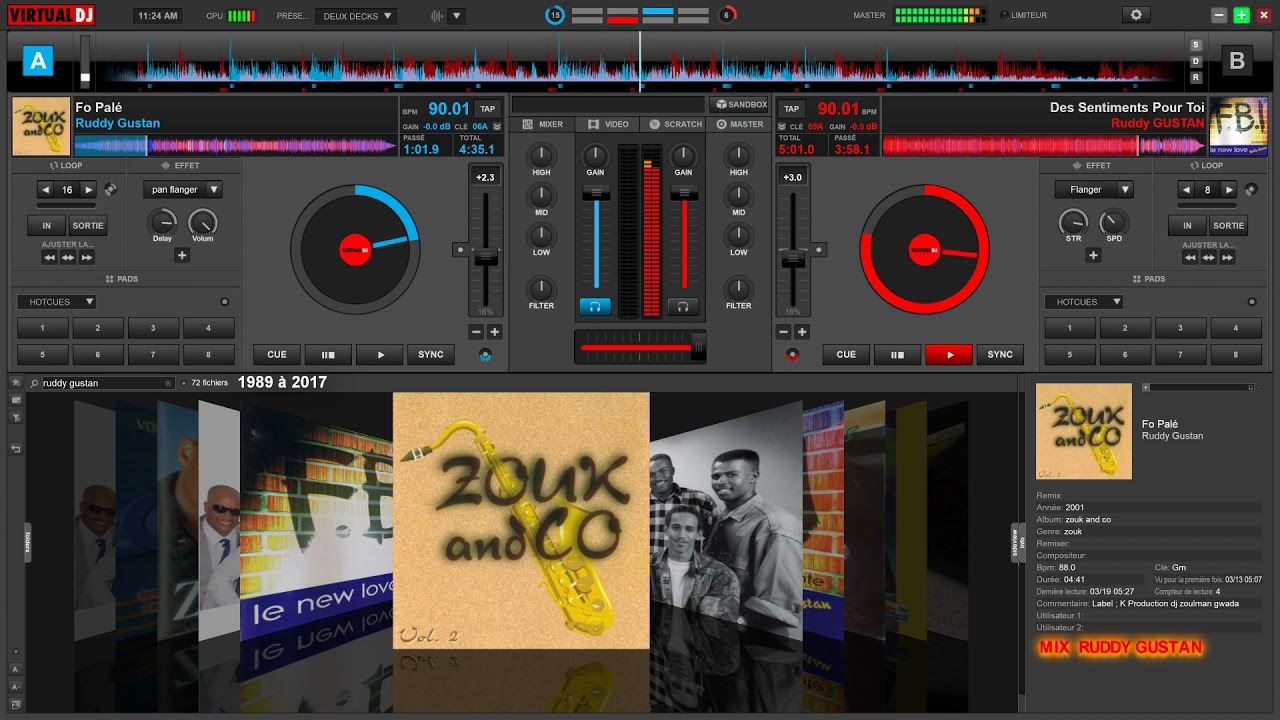Select deck B with the B badge
1280x720 pixels.
point(1237,61)
